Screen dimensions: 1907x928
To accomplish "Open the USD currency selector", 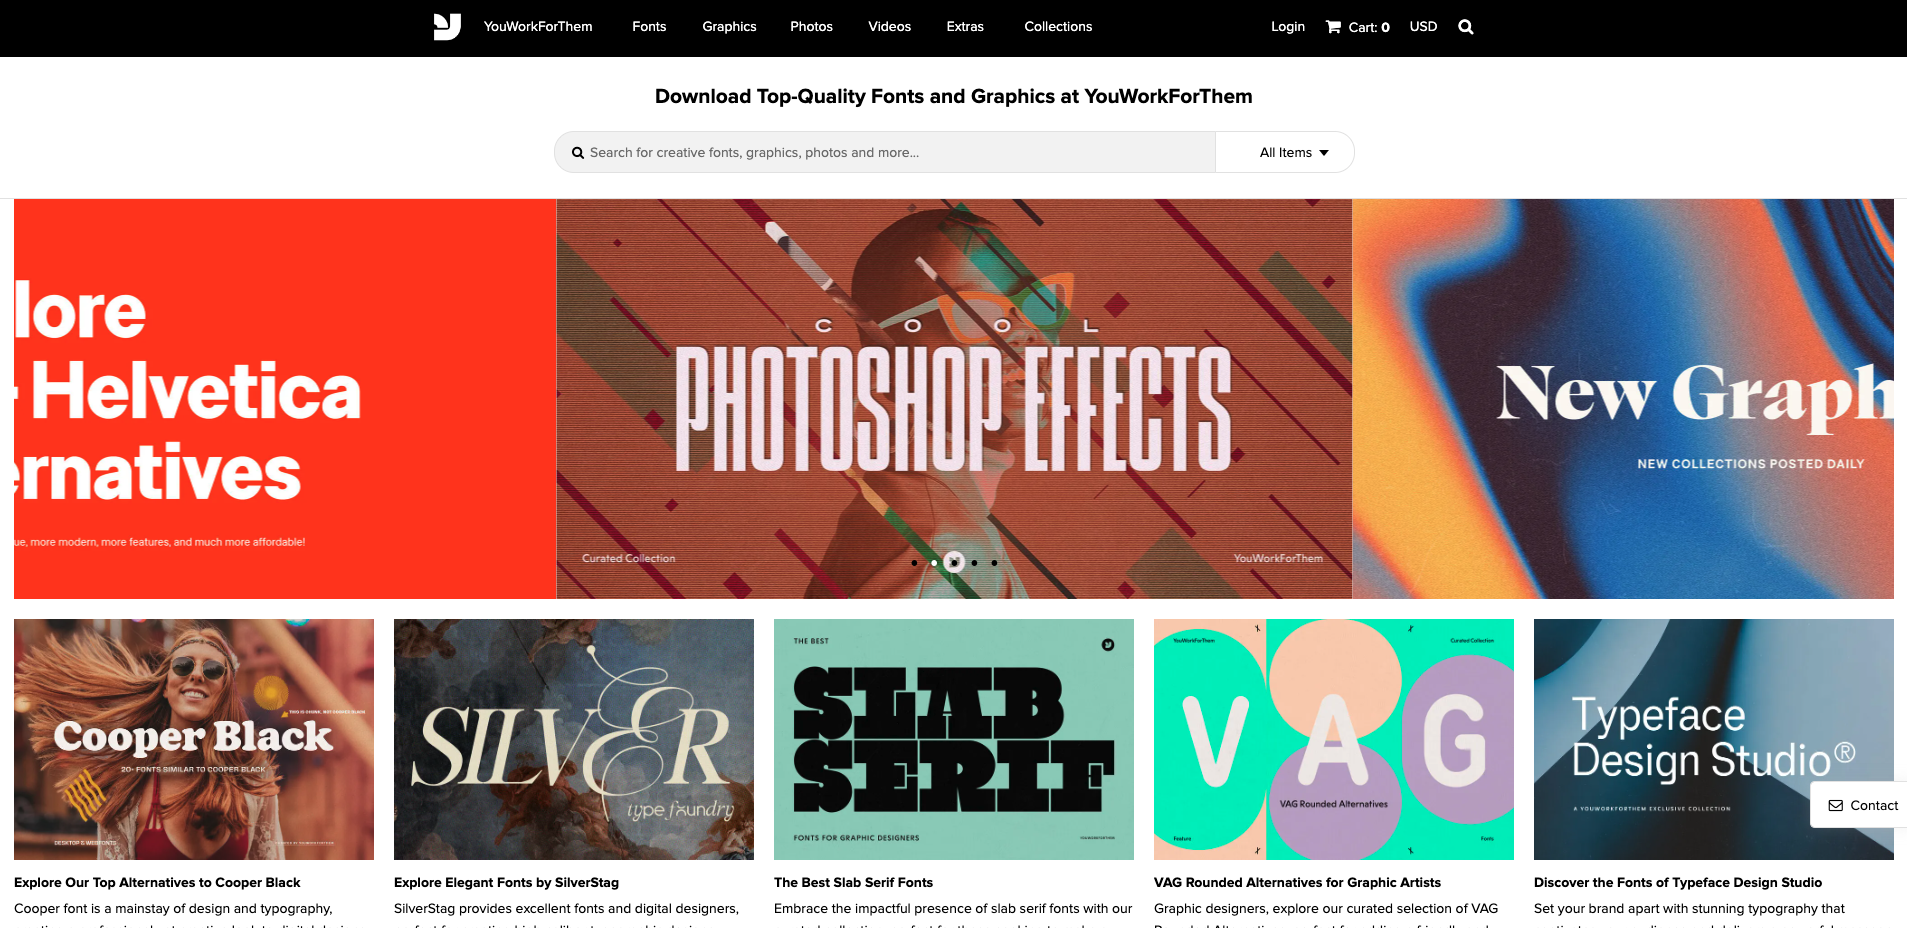I will (1423, 26).
